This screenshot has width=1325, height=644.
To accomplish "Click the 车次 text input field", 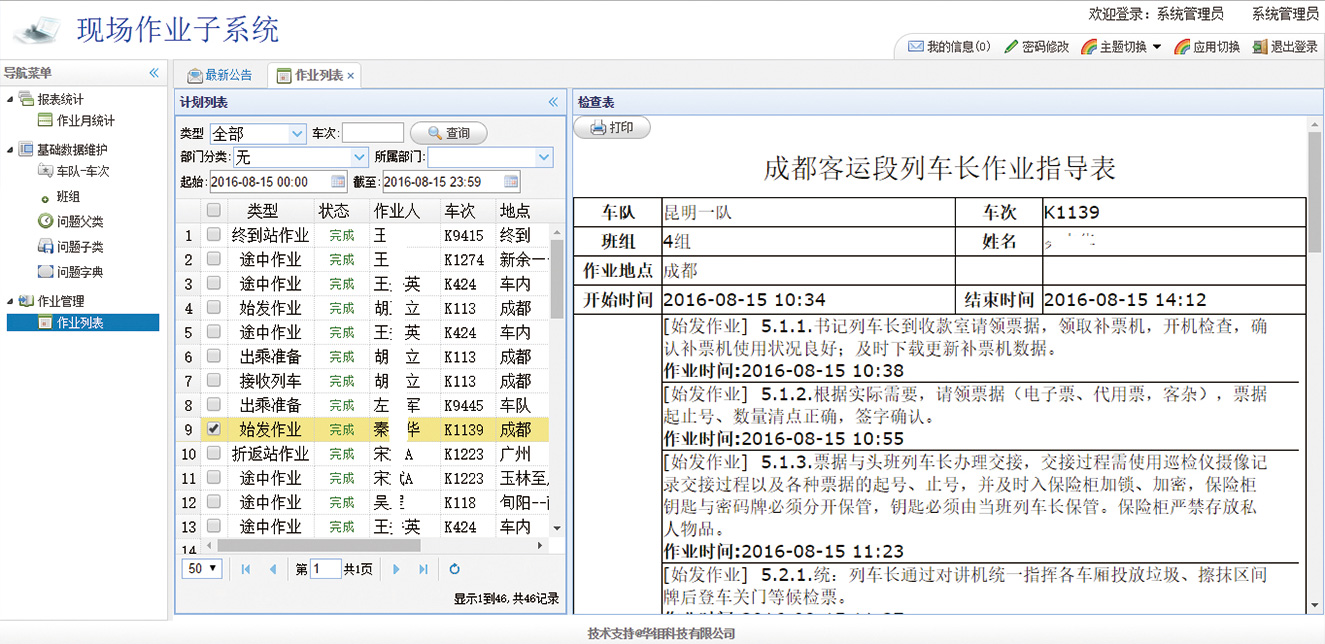I will pos(373,133).
